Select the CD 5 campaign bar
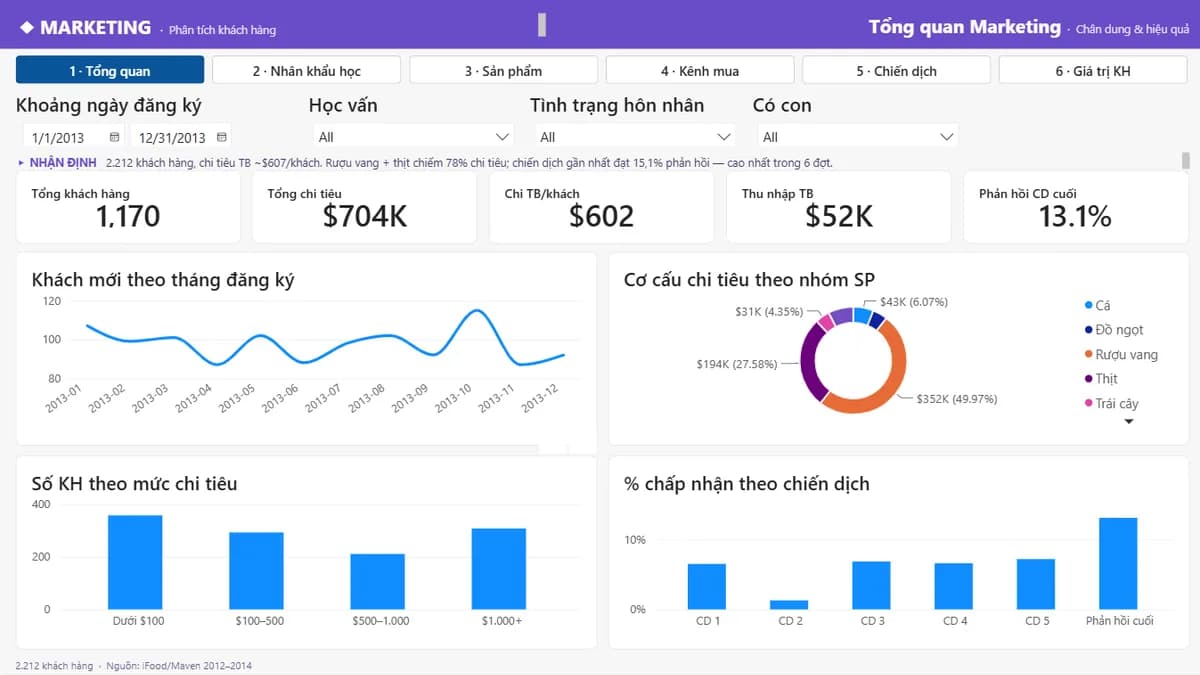1200x675 pixels. 1036,584
